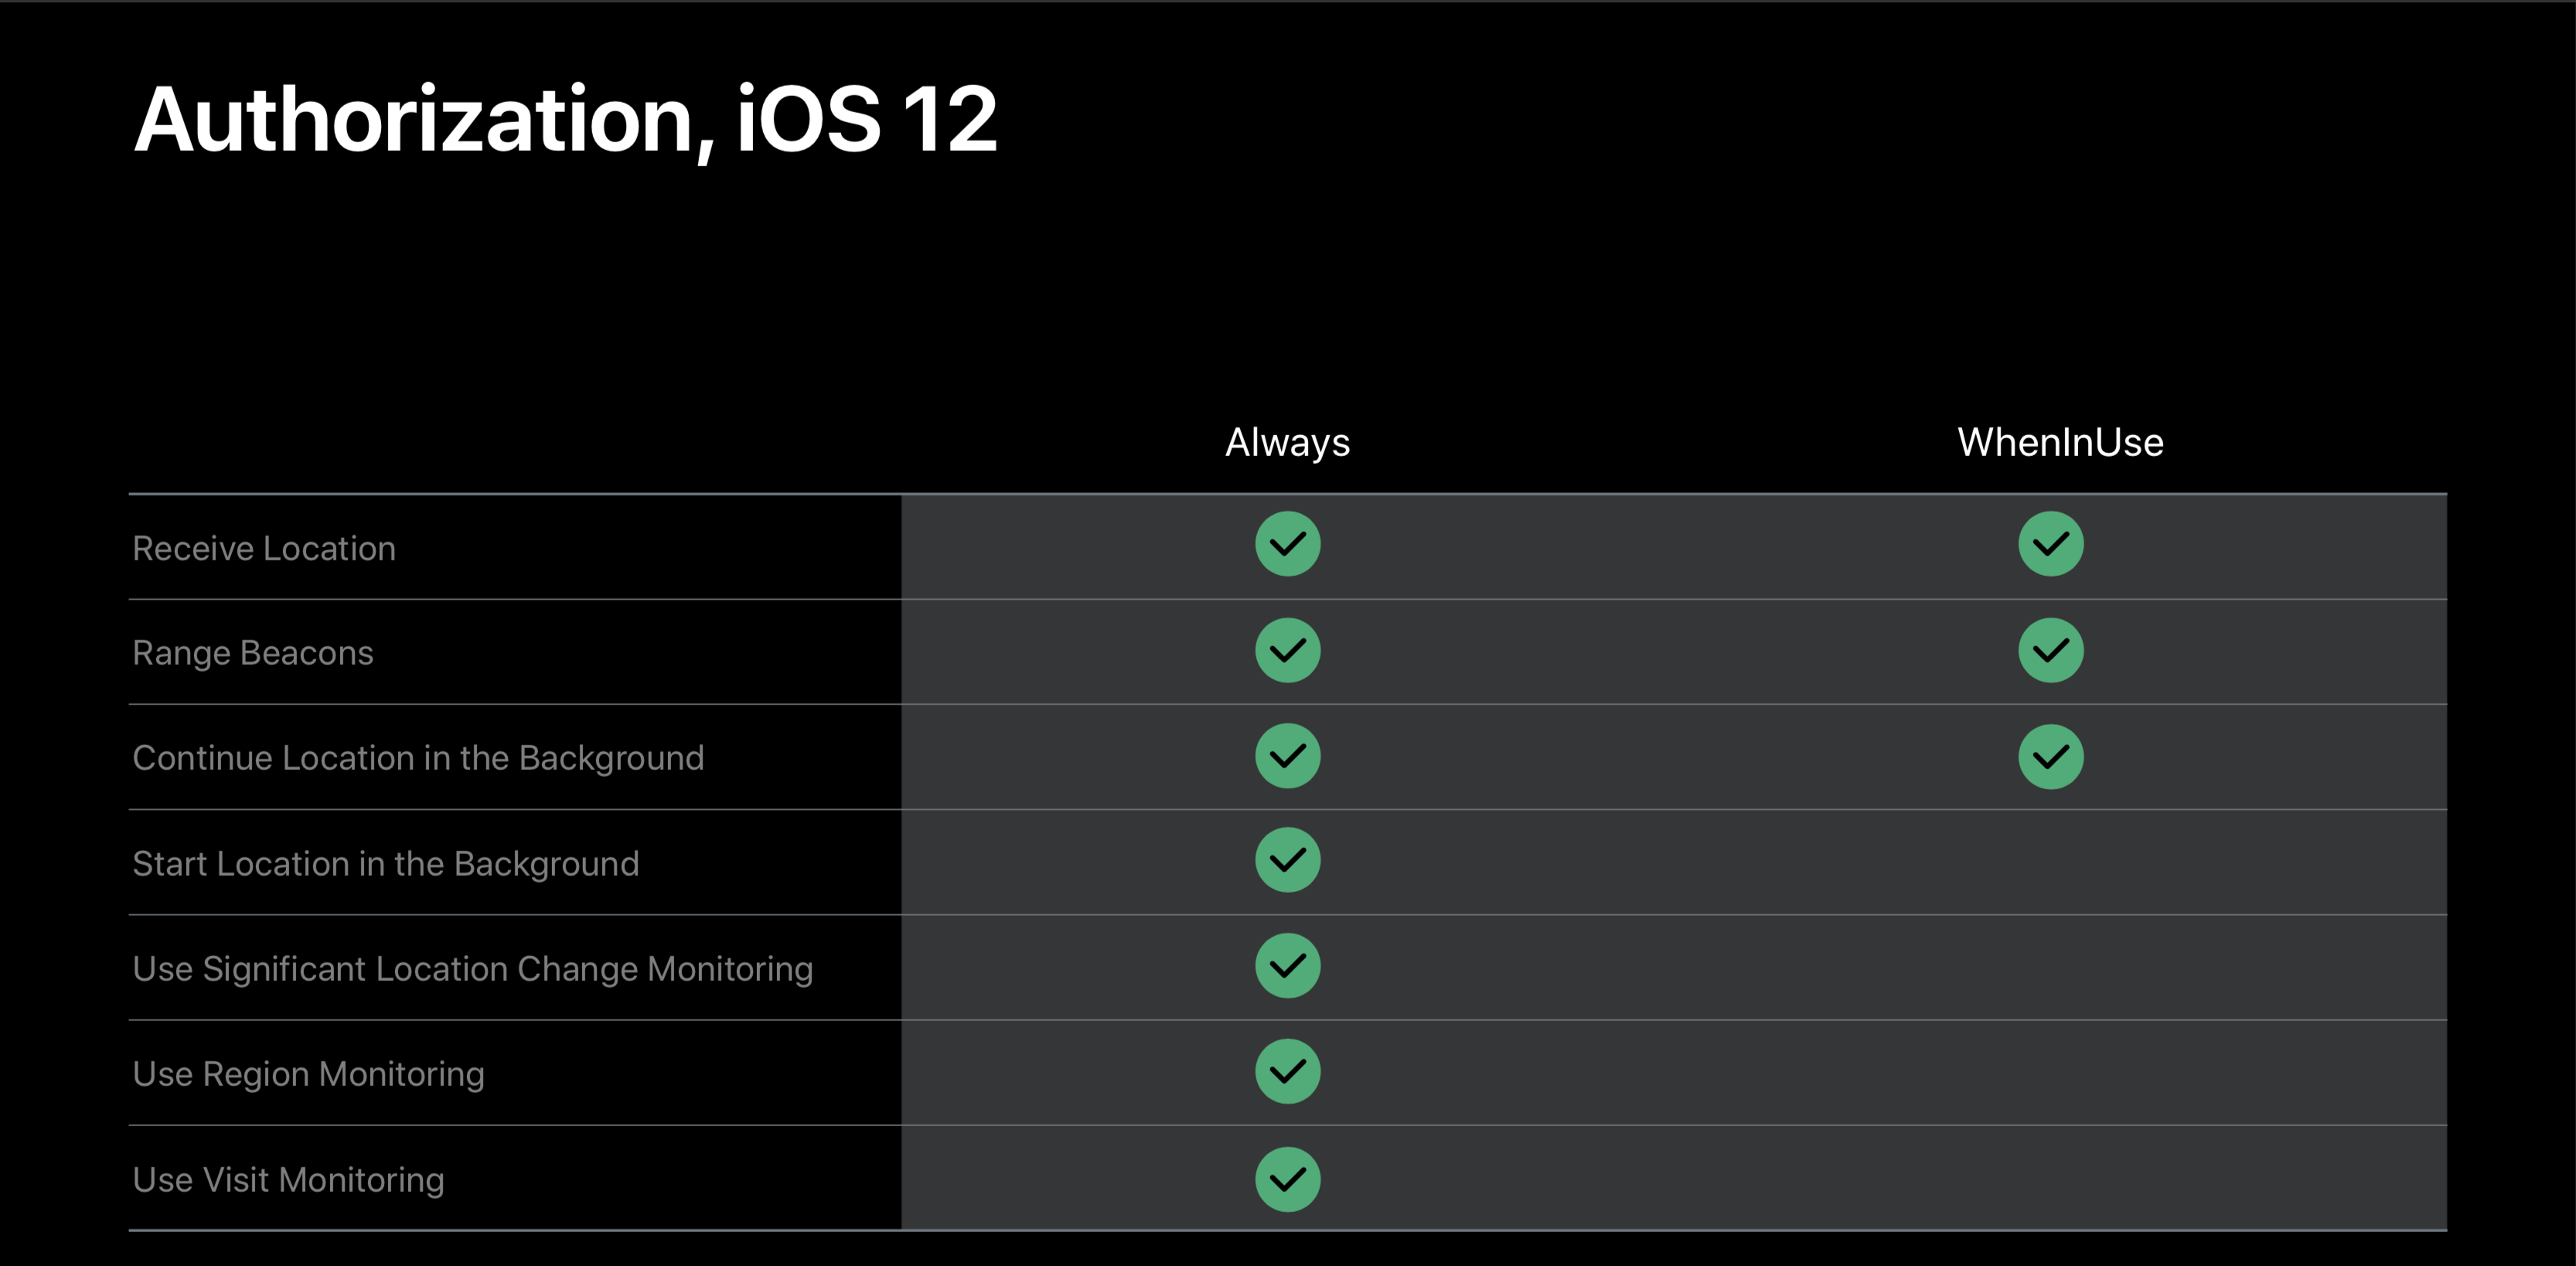Click Always checkmark for Use Visit Monitoring
Screen dimensions: 2576x1266
pyautogui.click(x=1287, y=1179)
